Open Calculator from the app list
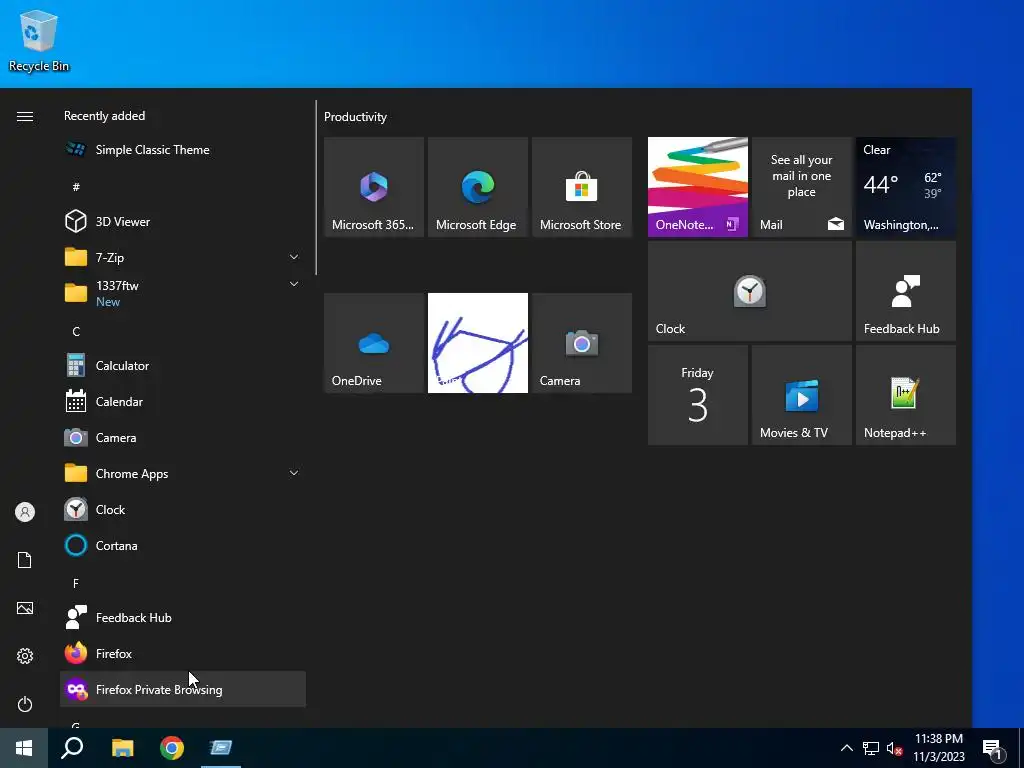This screenshot has width=1024, height=768. (x=183, y=366)
